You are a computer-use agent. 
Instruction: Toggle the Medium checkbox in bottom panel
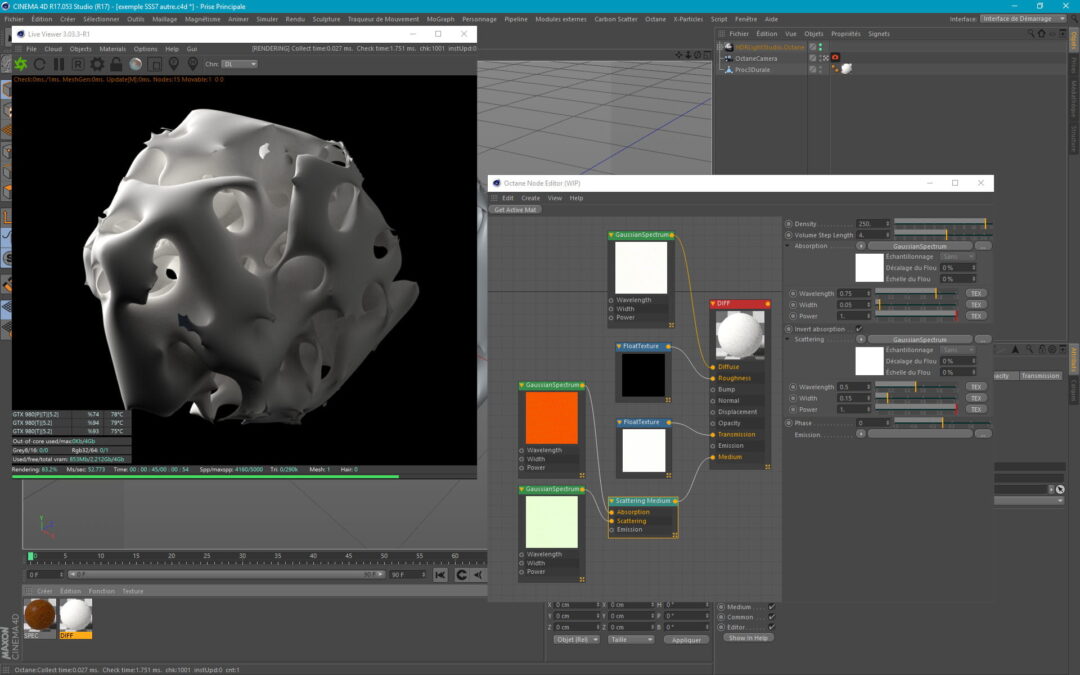(x=771, y=607)
